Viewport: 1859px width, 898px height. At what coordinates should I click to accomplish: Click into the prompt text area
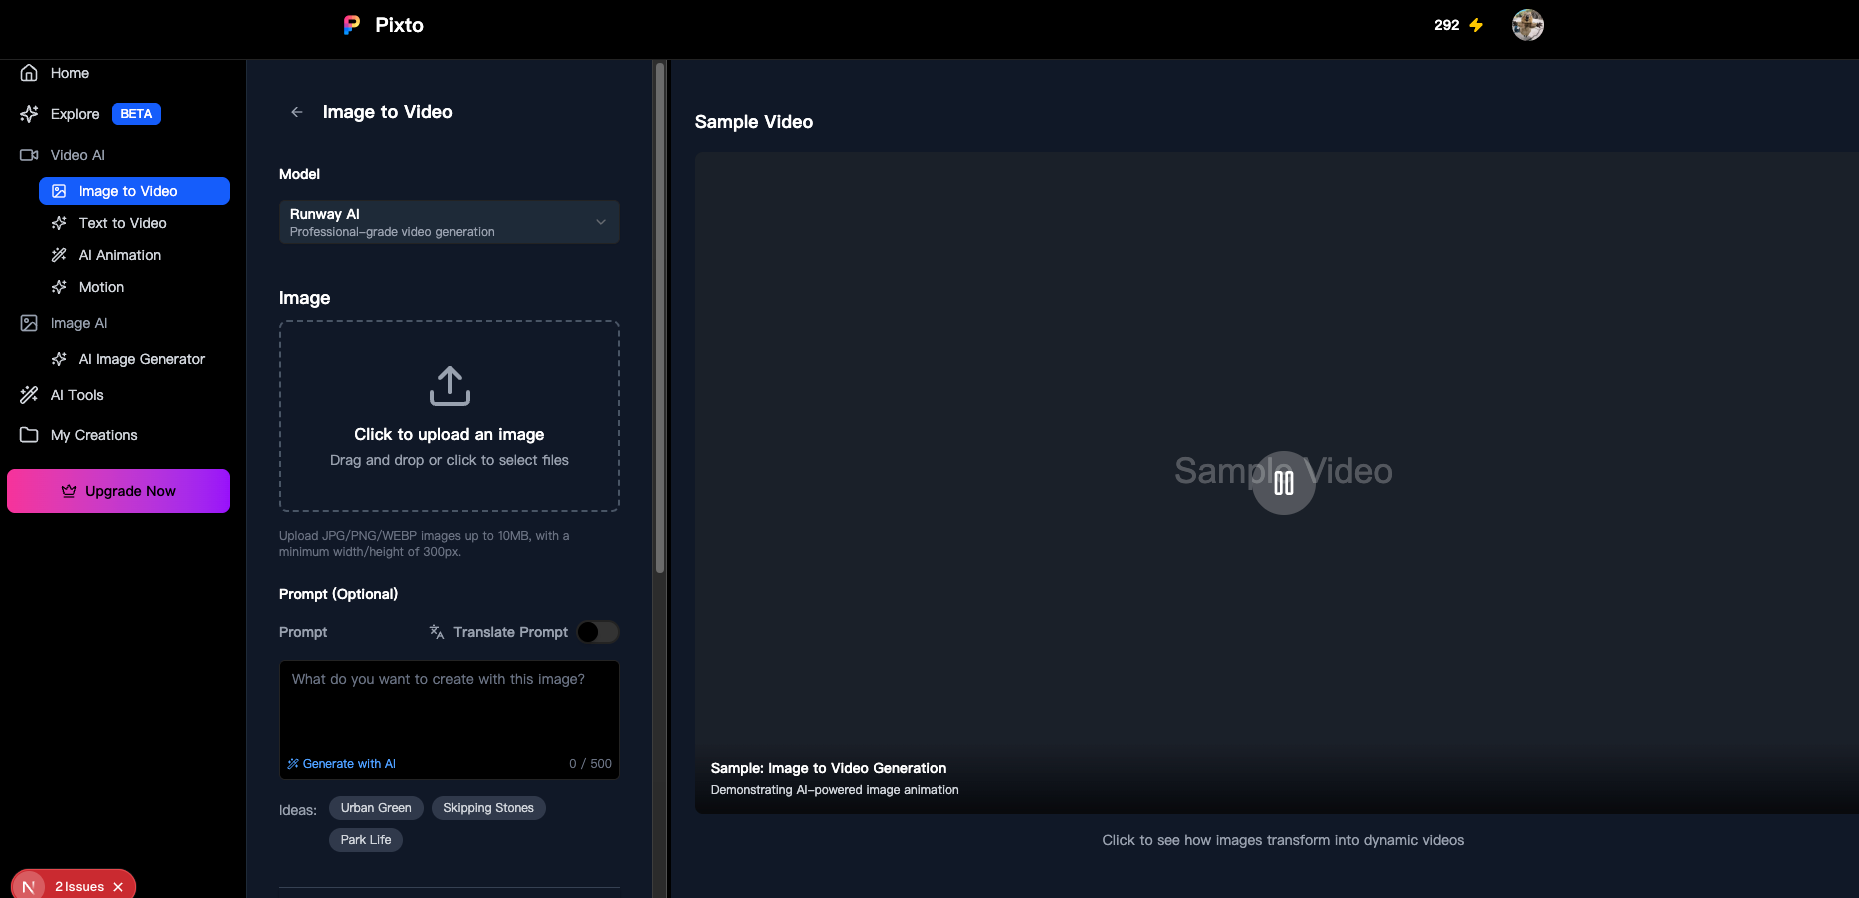click(x=449, y=710)
